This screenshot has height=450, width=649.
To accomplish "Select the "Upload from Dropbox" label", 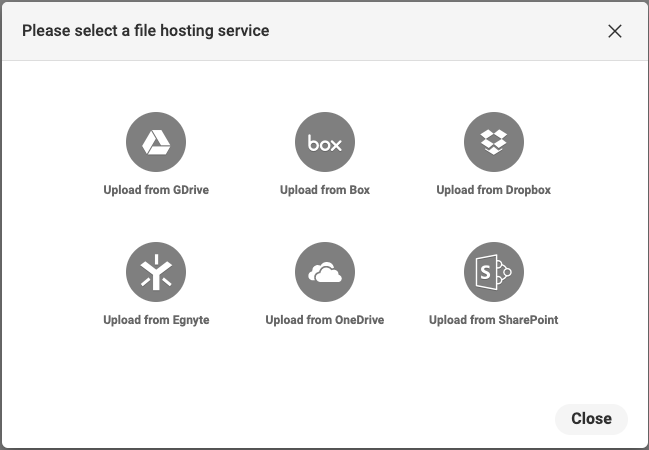I will tap(494, 190).
